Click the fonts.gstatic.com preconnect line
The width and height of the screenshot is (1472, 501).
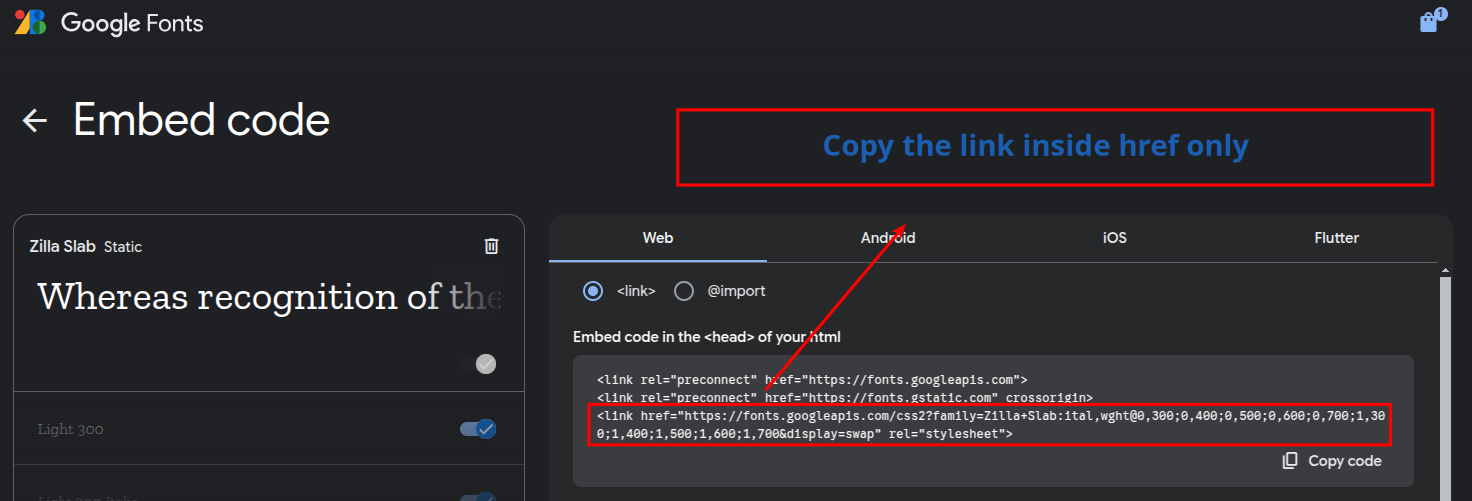pos(844,397)
